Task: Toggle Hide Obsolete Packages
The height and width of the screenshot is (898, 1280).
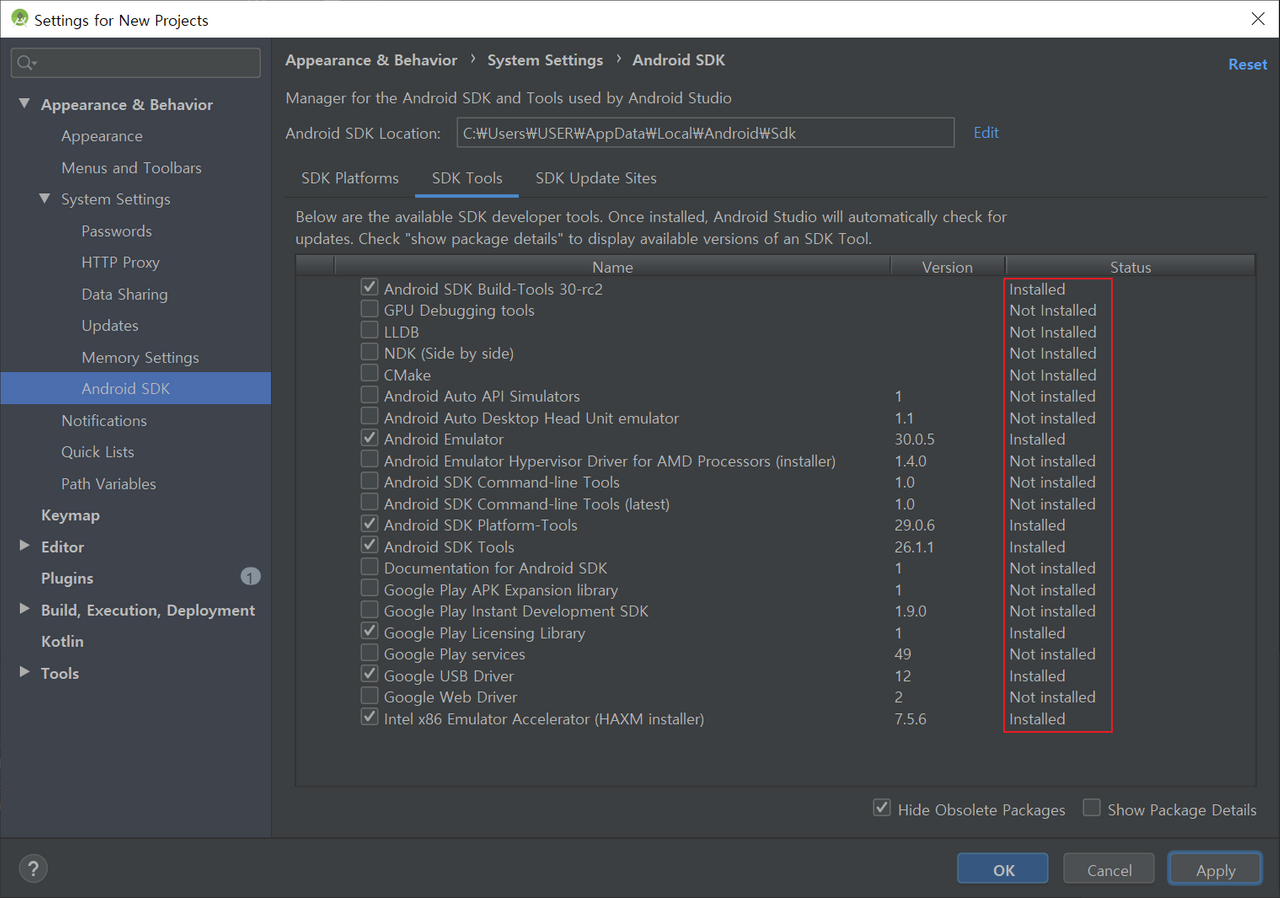Action: pos(882,808)
